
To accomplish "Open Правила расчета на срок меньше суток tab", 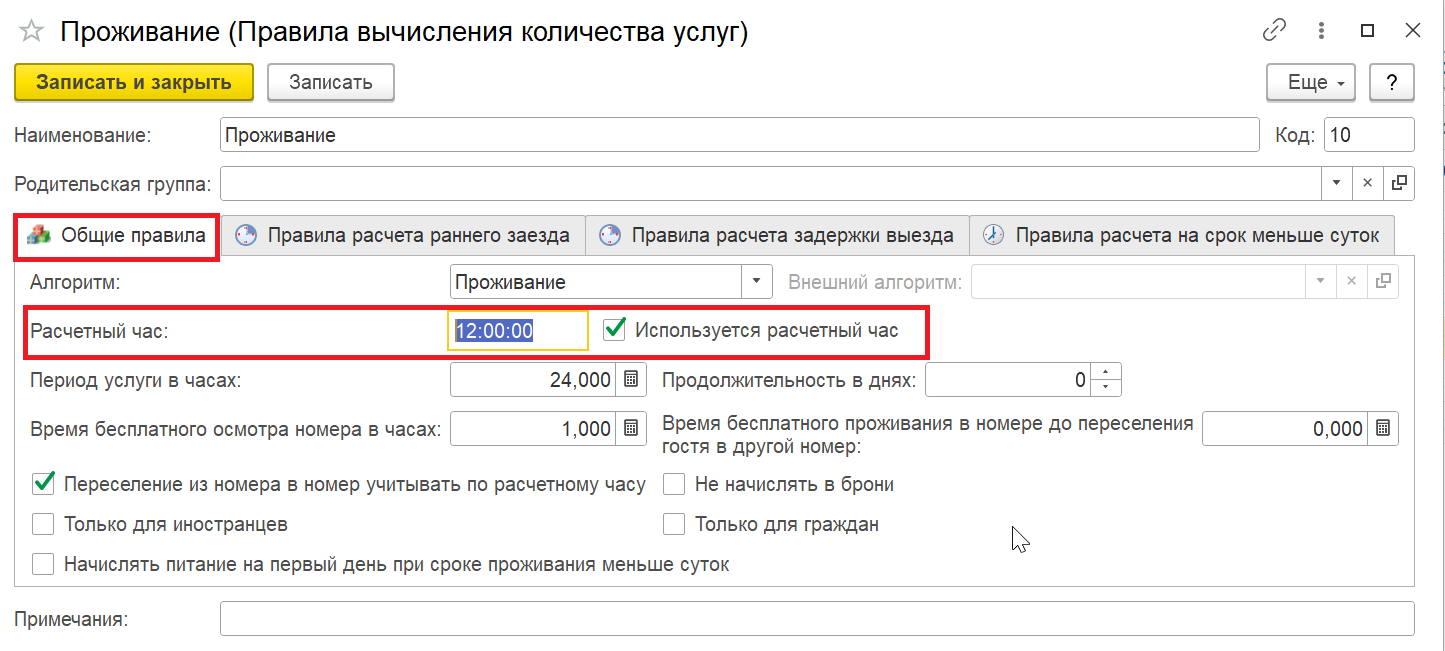I will click(x=1183, y=236).
